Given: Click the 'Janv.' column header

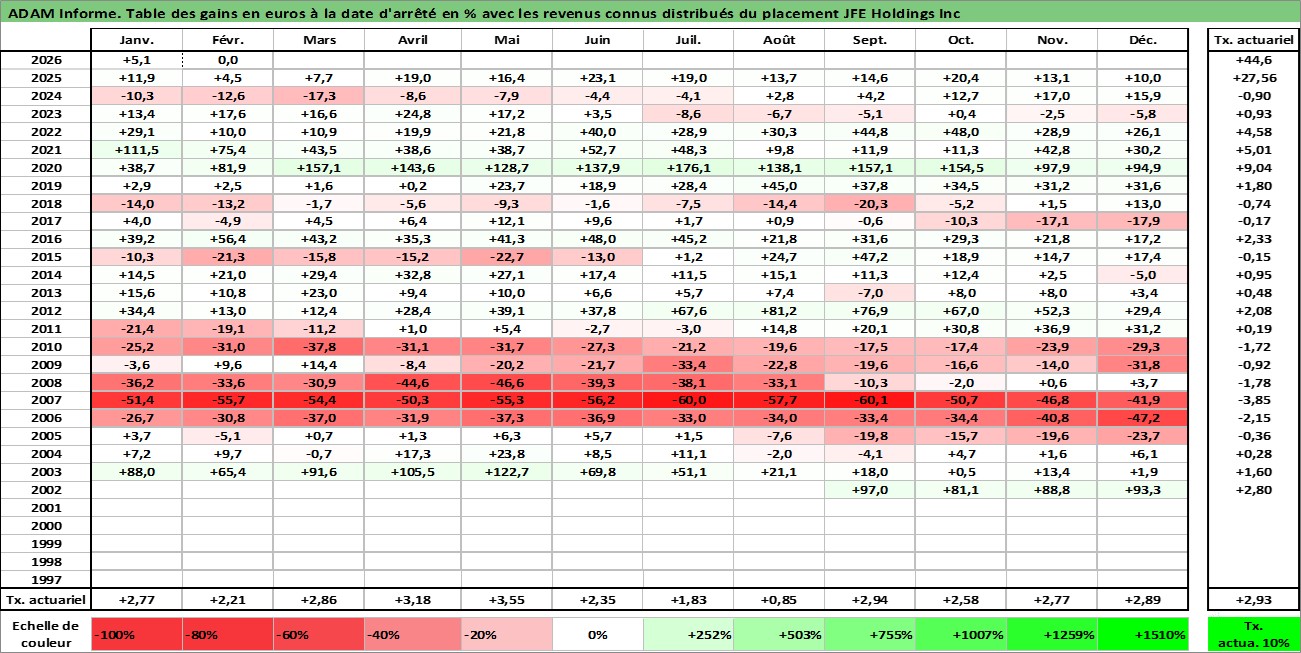Looking at the screenshot, I should click(136, 40).
